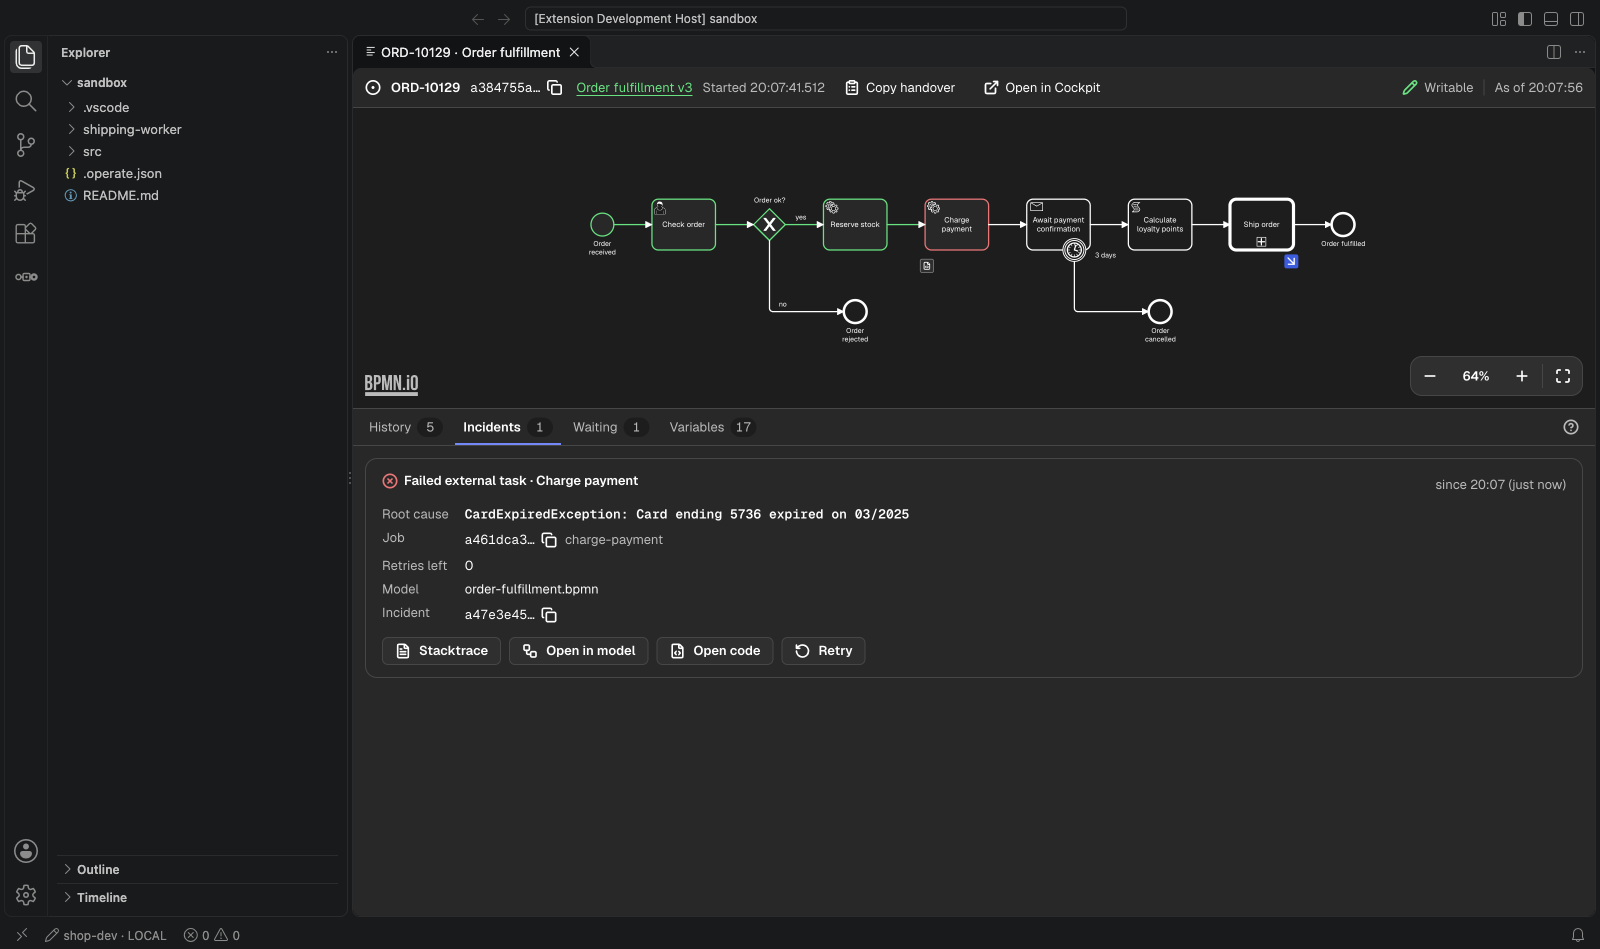Copy the instance id a384755a

pos(555,88)
